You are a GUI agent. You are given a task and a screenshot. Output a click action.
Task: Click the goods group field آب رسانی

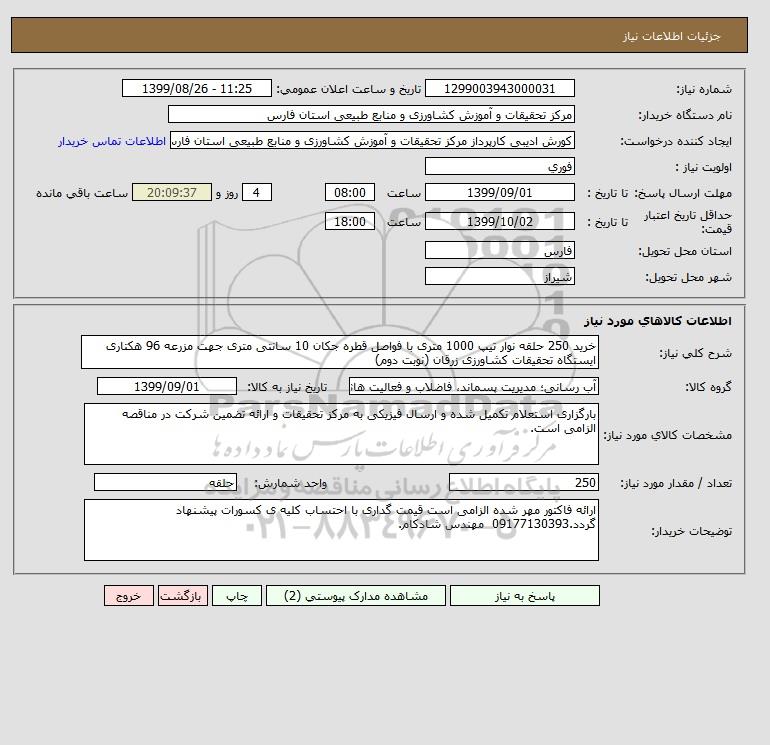pyautogui.click(x=474, y=386)
